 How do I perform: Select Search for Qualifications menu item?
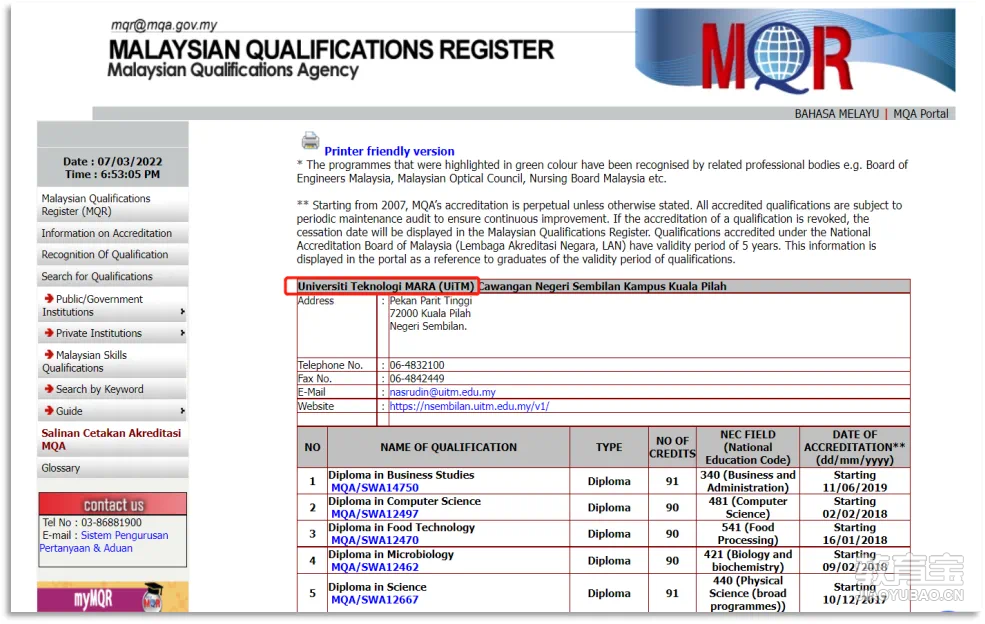pos(112,276)
